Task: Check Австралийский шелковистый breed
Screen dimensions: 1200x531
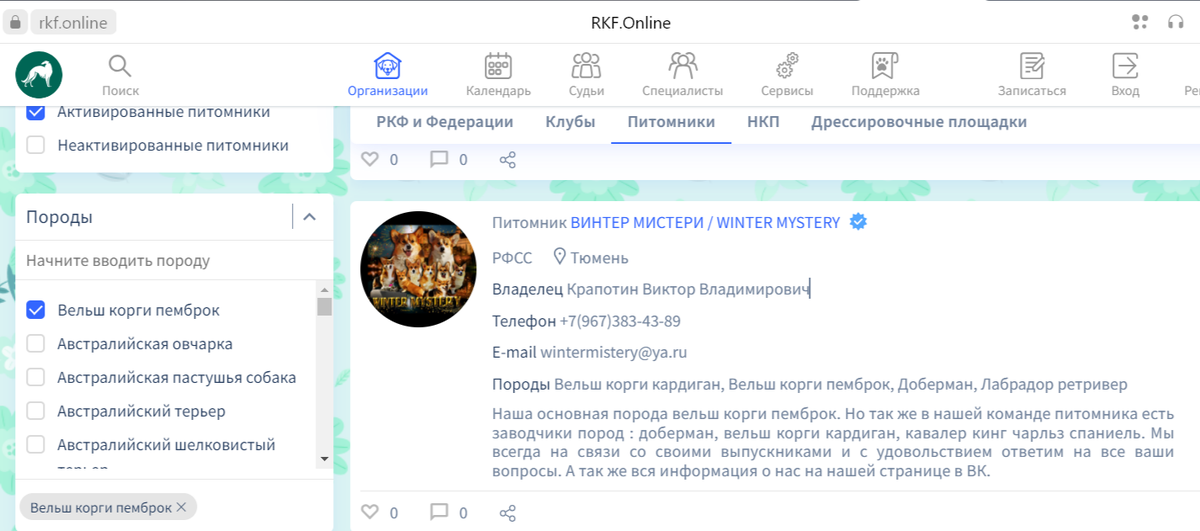Action: point(36,444)
